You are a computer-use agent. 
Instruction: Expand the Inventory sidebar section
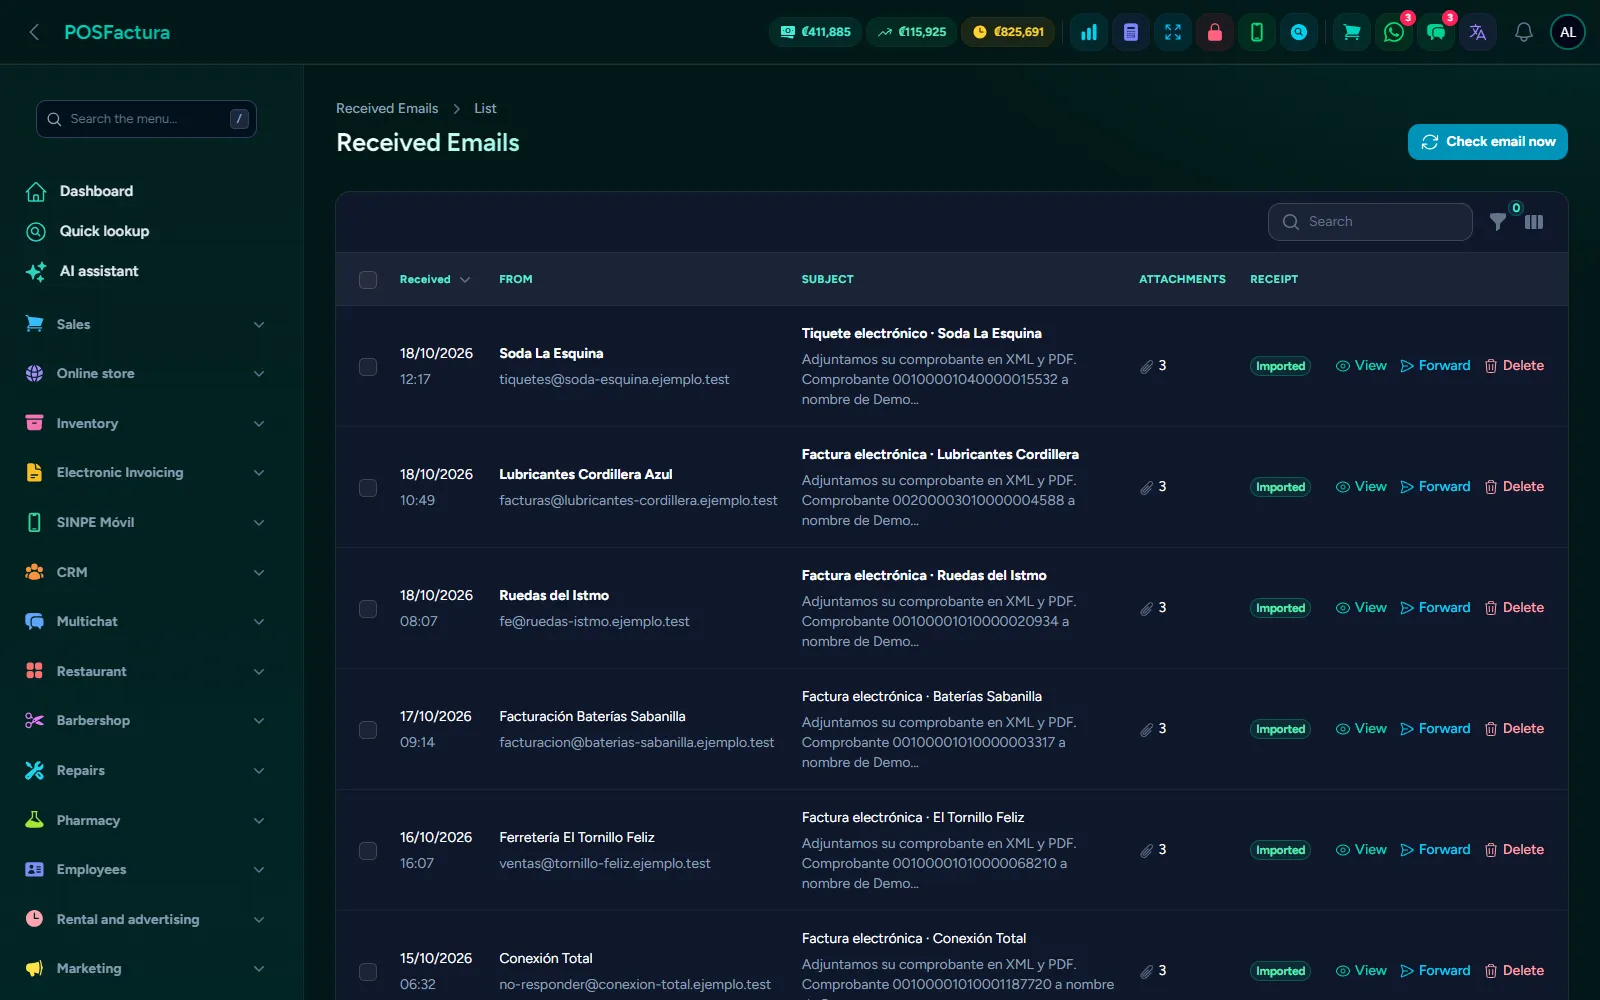tap(146, 423)
